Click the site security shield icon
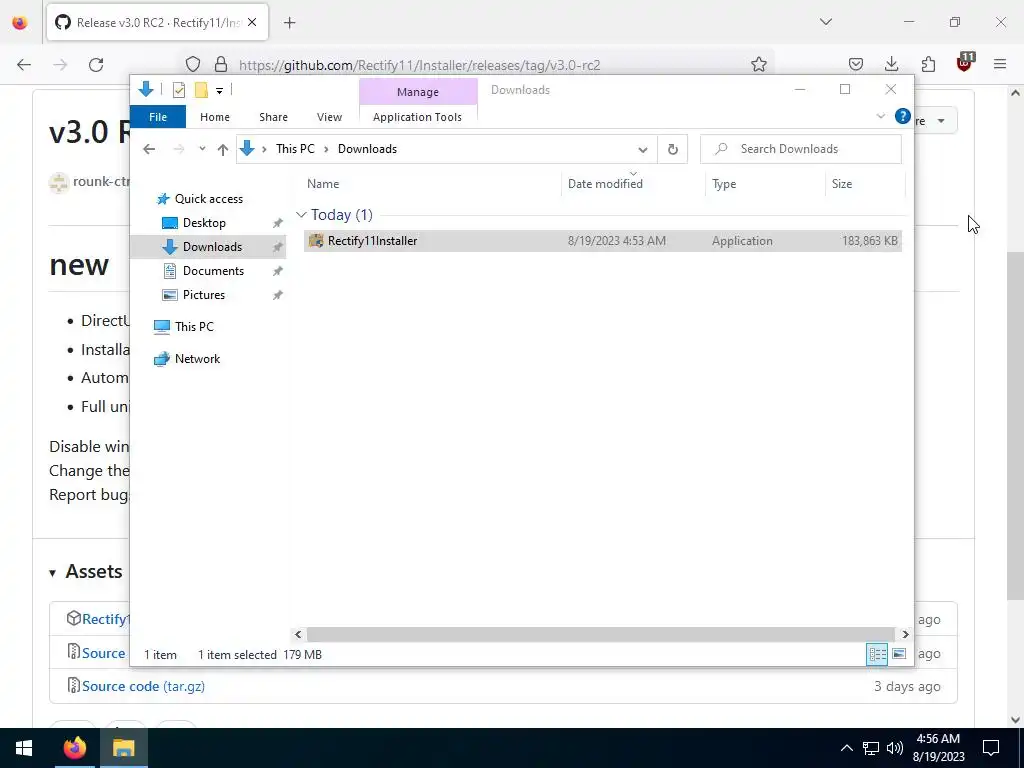The image size is (1024, 768). click(x=193, y=65)
